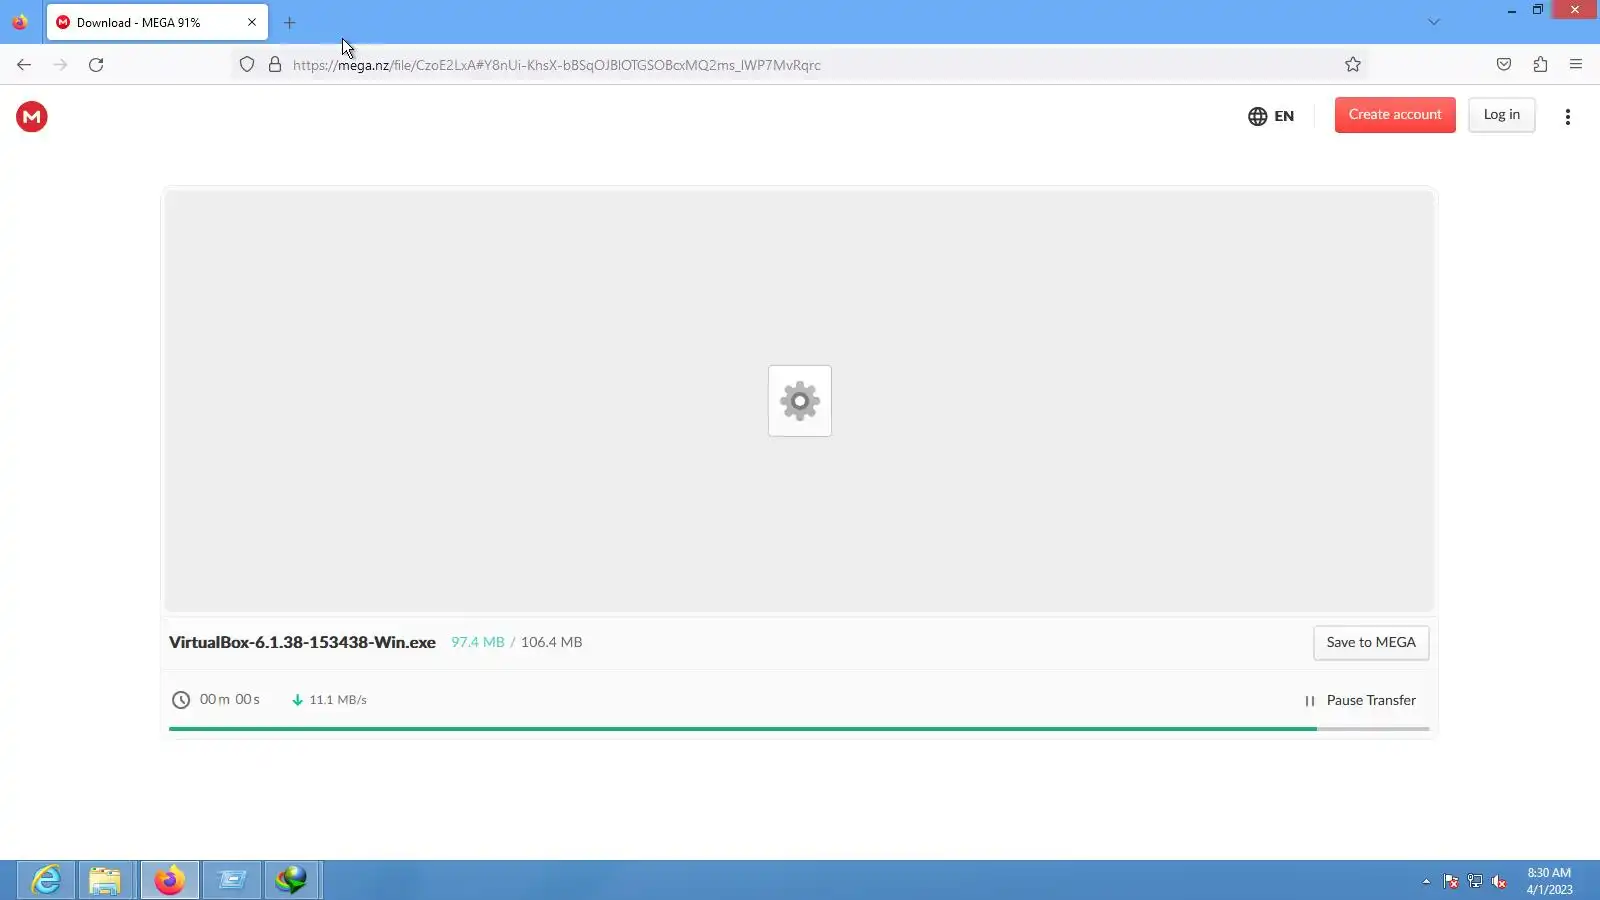Open the clock showing 8:30 AM
This screenshot has width=1600, height=900.
(1549, 881)
